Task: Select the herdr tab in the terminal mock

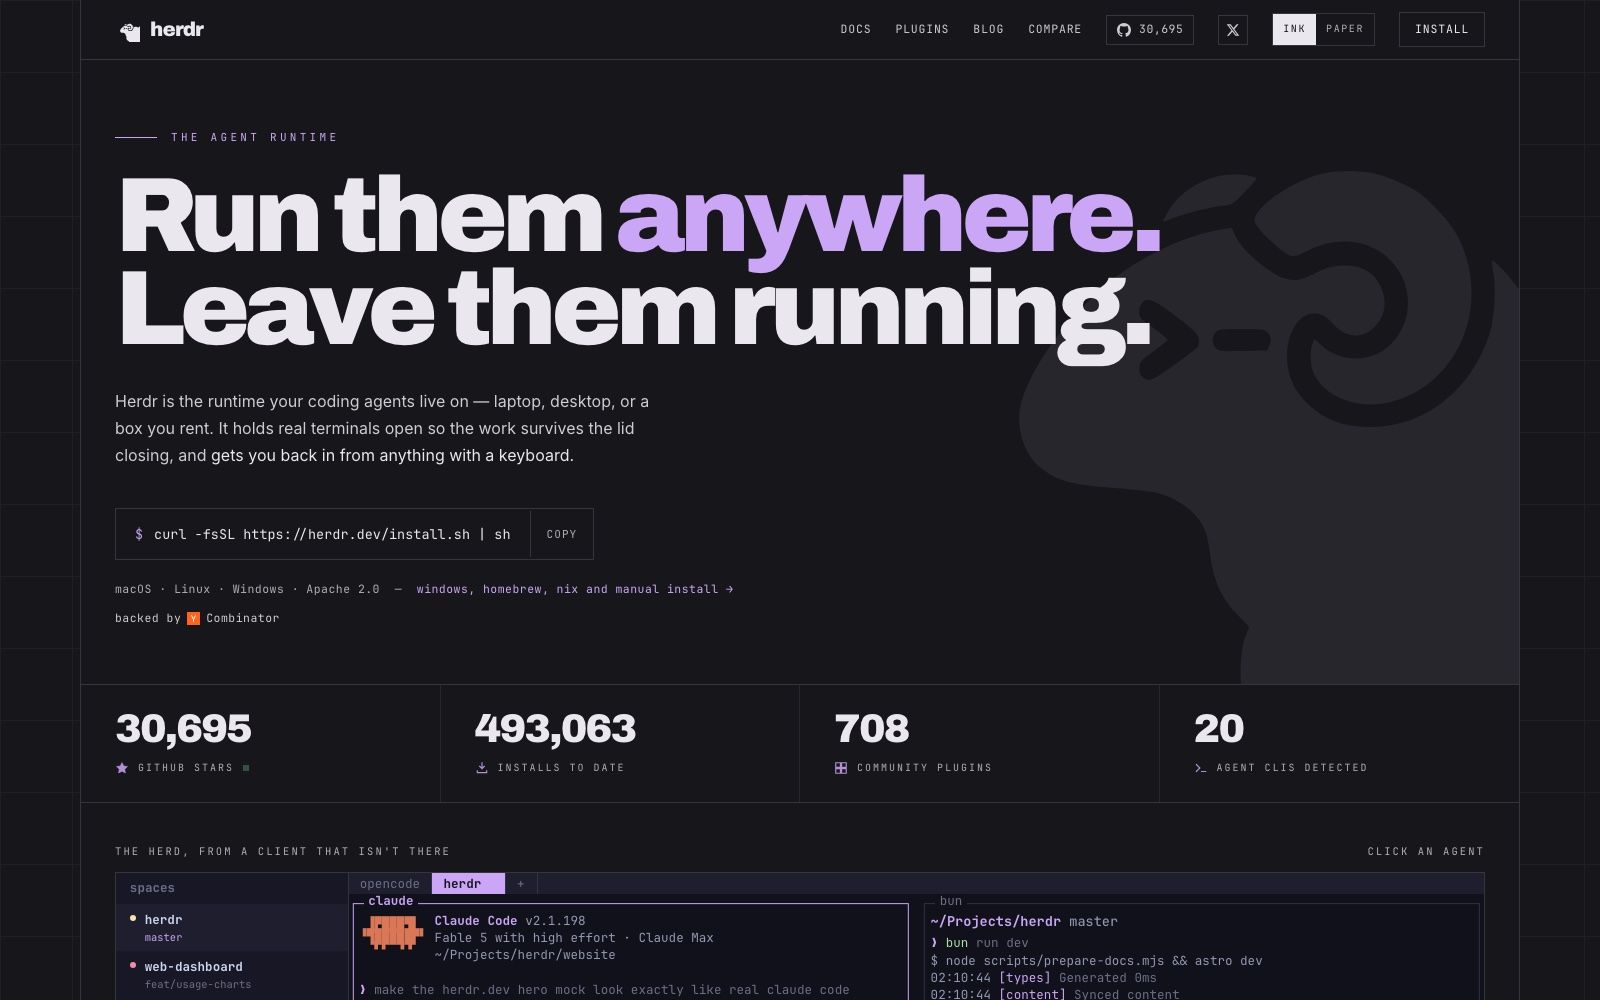Action: [468, 884]
